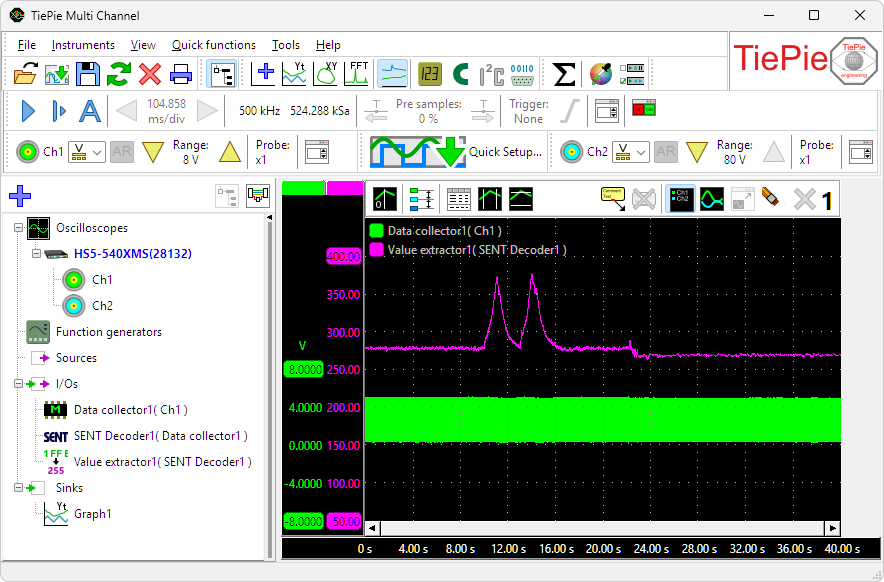The image size is (884, 582).
Task: Open the Instruments menu
Action: [x=83, y=45]
